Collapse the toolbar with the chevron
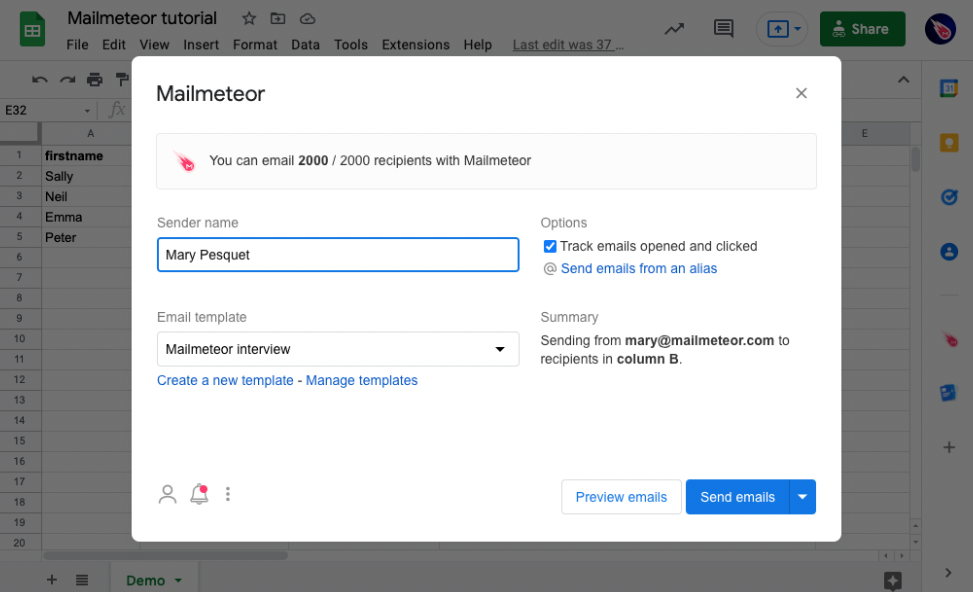The height and width of the screenshot is (592, 973). 904,79
